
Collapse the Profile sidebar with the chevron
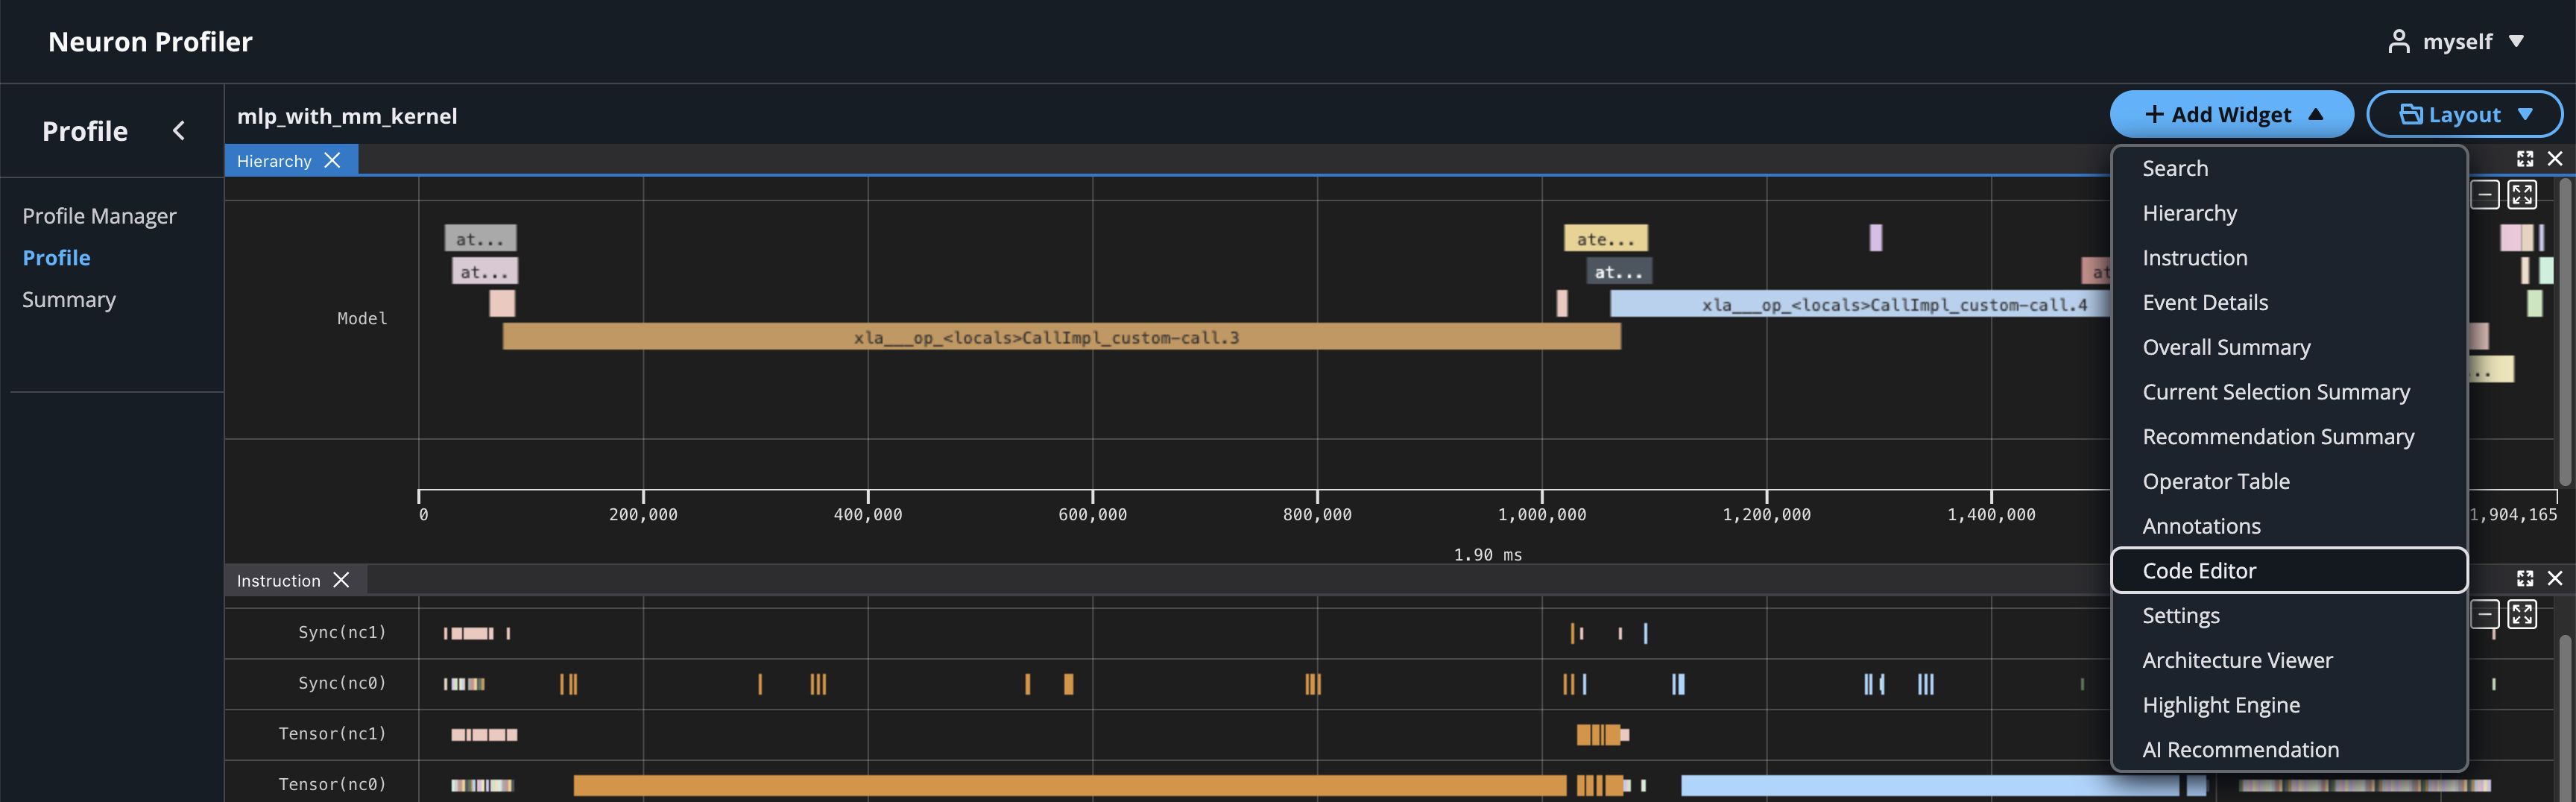click(x=179, y=131)
